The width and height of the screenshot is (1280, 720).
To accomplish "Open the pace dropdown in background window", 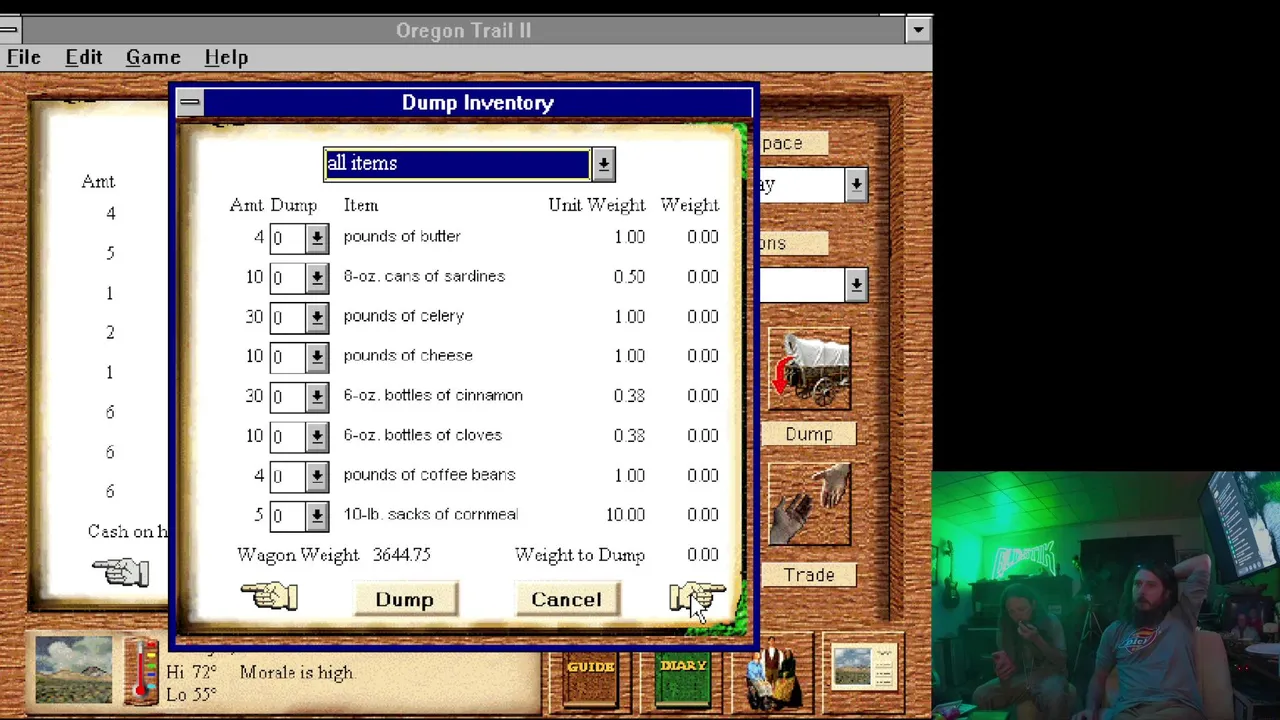I will [x=856, y=185].
